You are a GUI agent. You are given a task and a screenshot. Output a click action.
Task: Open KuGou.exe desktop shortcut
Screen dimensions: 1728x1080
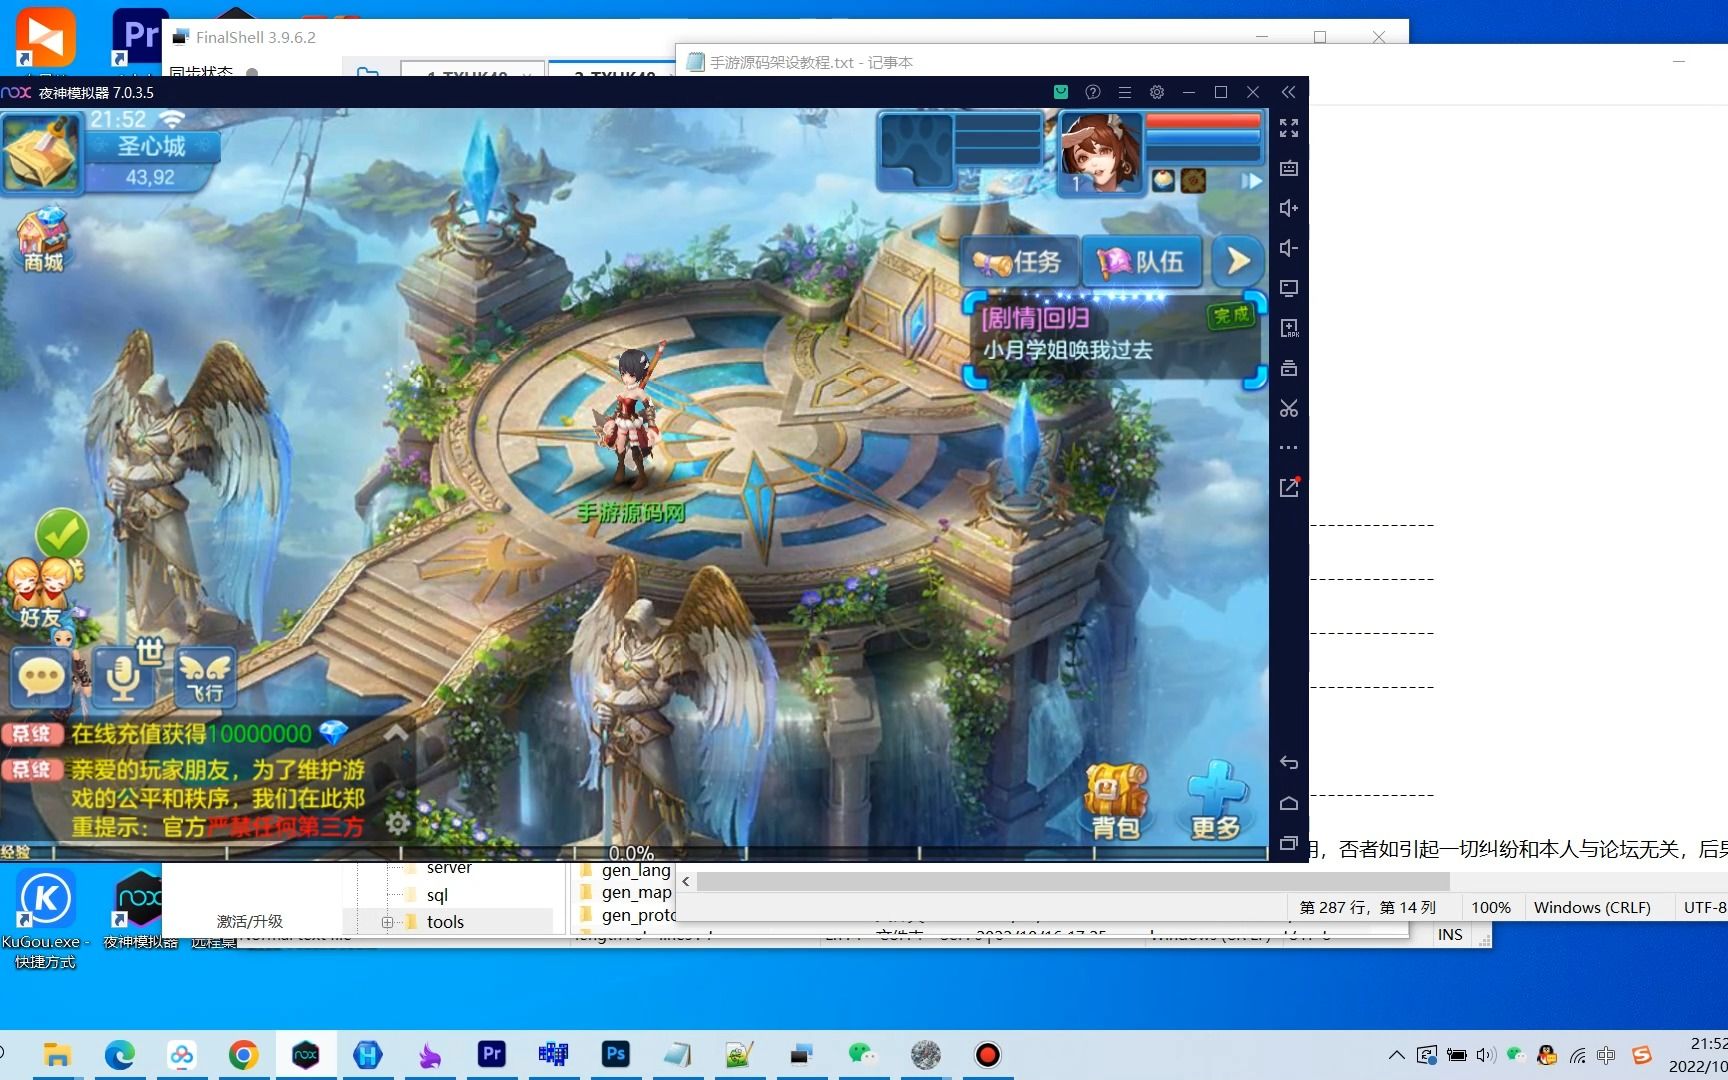tap(45, 919)
